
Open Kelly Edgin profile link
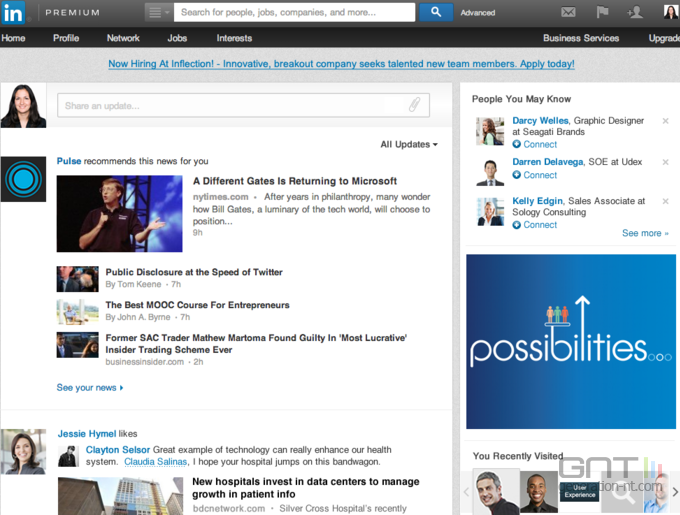(x=537, y=201)
